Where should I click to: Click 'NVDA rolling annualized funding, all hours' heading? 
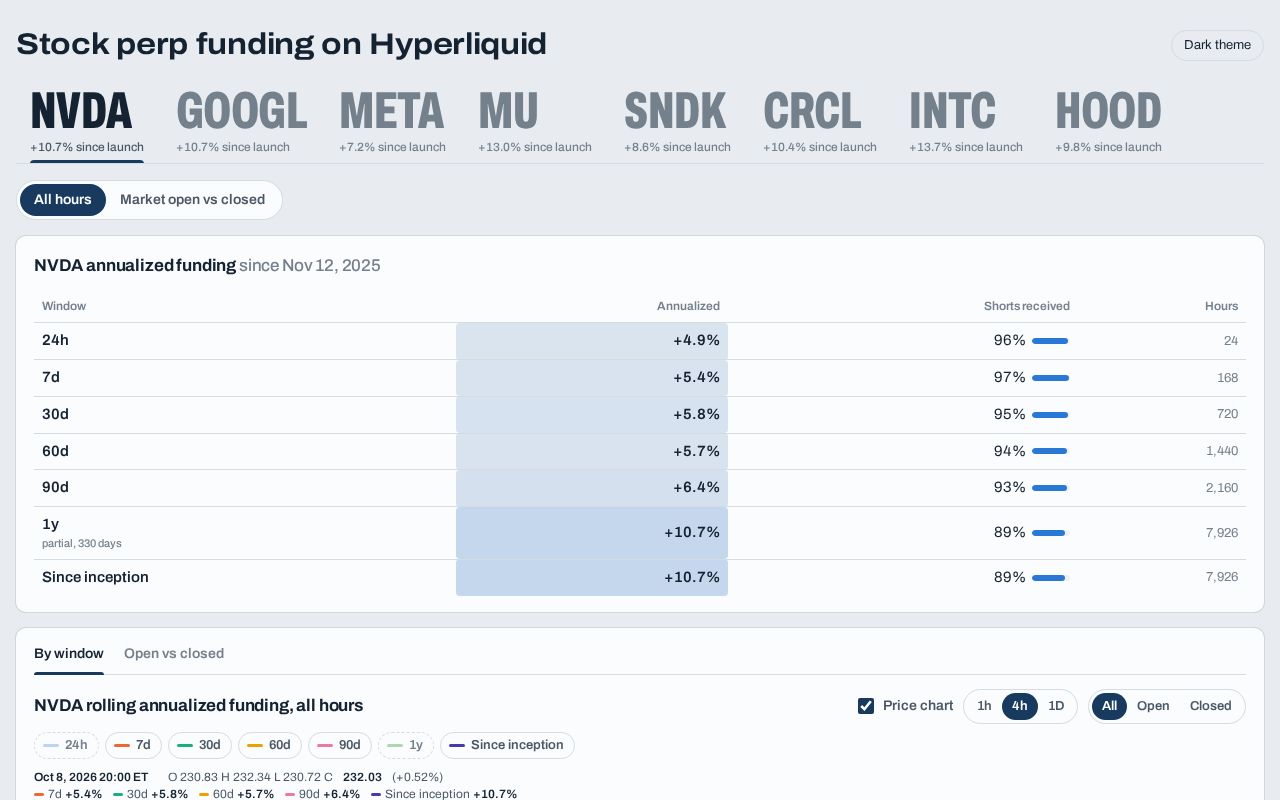tap(198, 706)
